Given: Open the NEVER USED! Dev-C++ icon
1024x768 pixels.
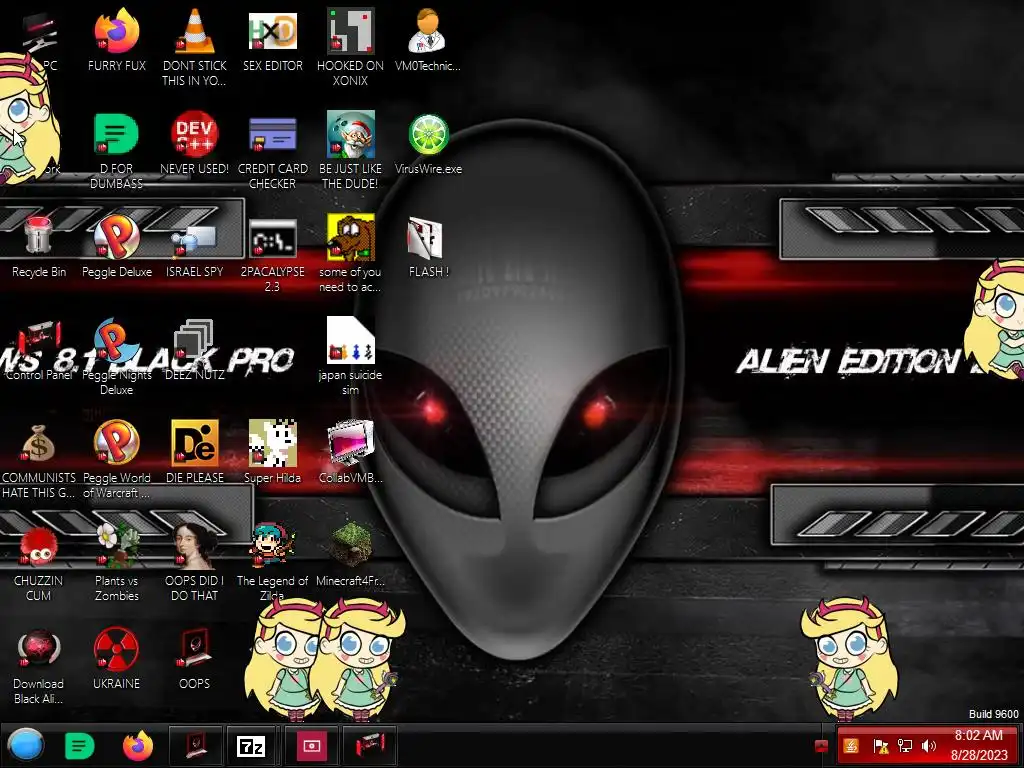Looking at the screenshot, I should coord(195,135).
